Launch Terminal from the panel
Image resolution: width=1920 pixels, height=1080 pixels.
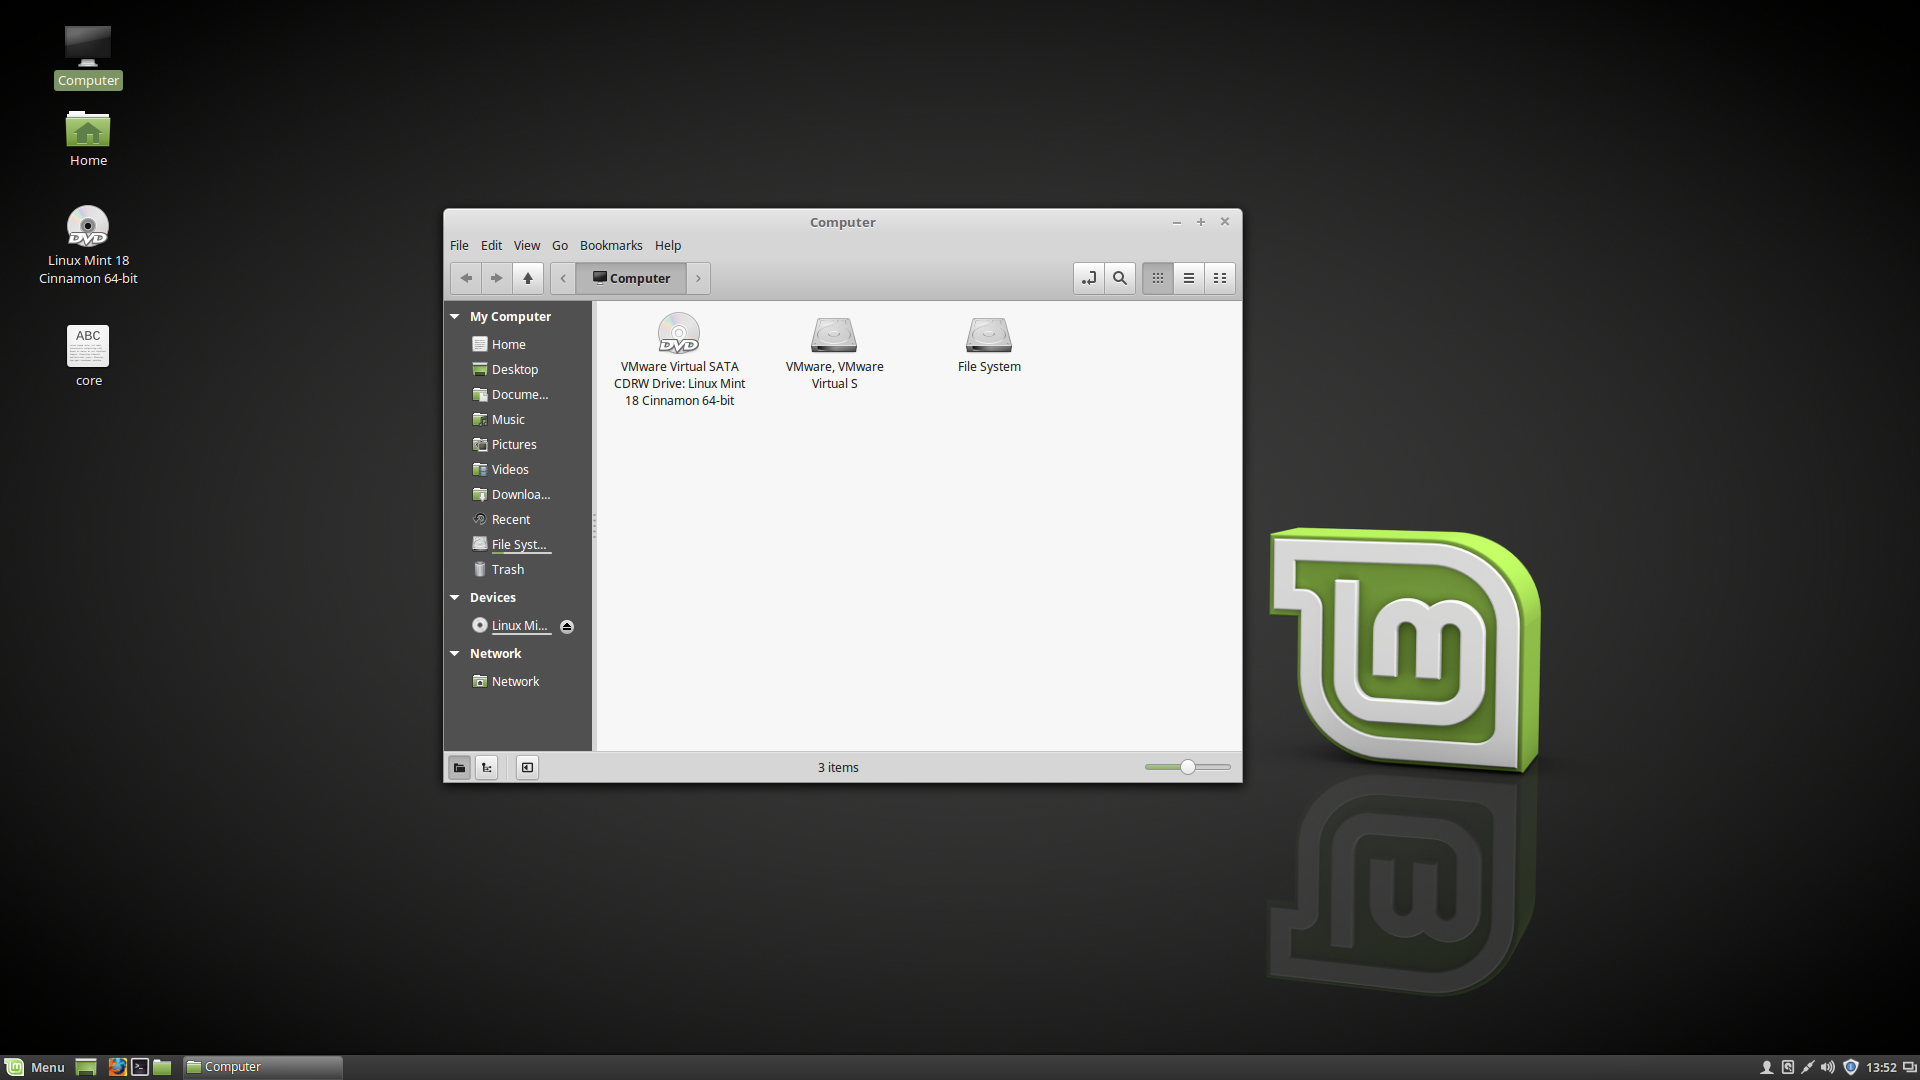[x=140, y=1067]
